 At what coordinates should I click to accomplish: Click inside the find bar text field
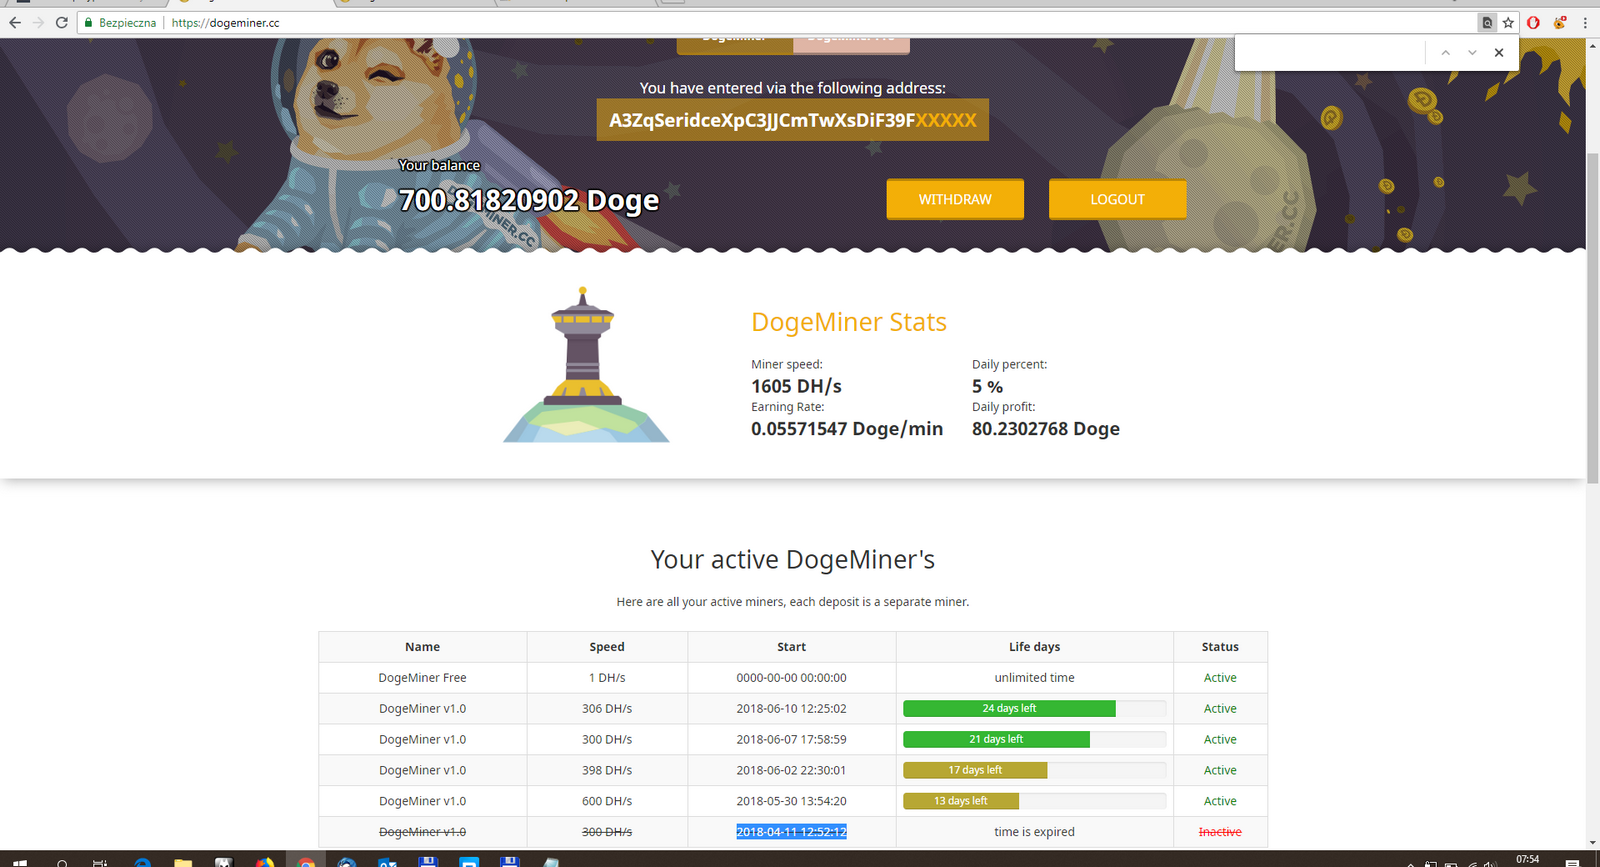(1330, 53)
